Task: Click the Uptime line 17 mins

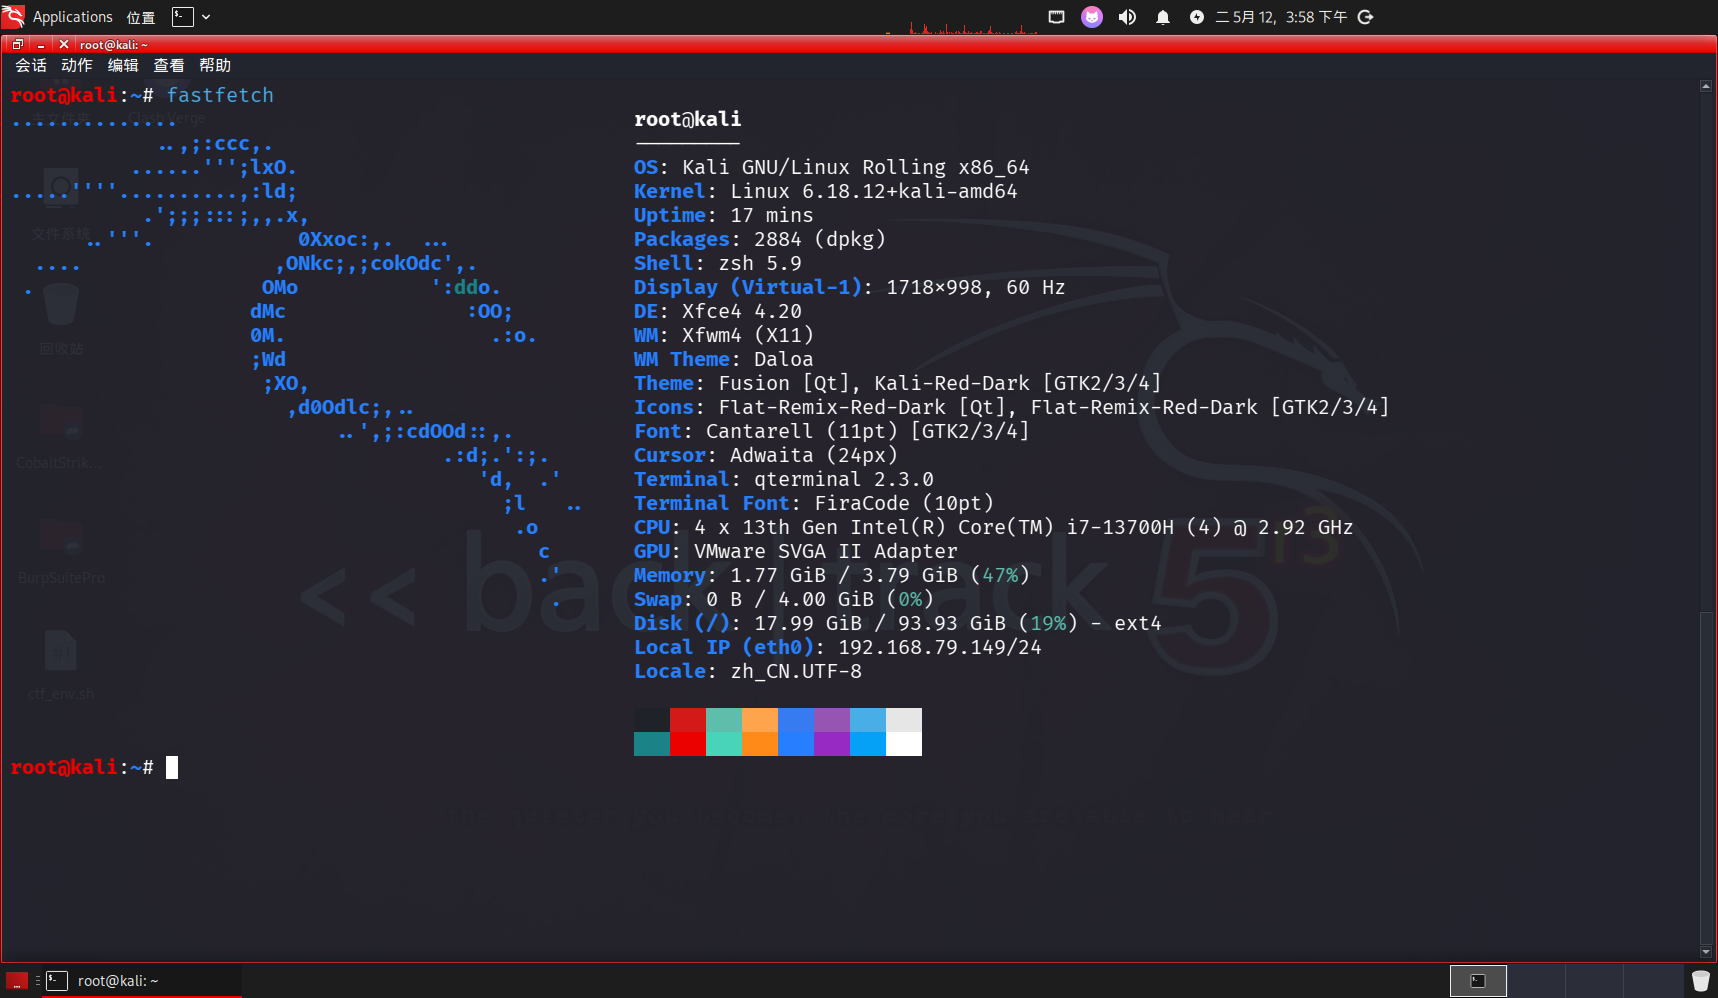Action: click(x=724, y=215)
